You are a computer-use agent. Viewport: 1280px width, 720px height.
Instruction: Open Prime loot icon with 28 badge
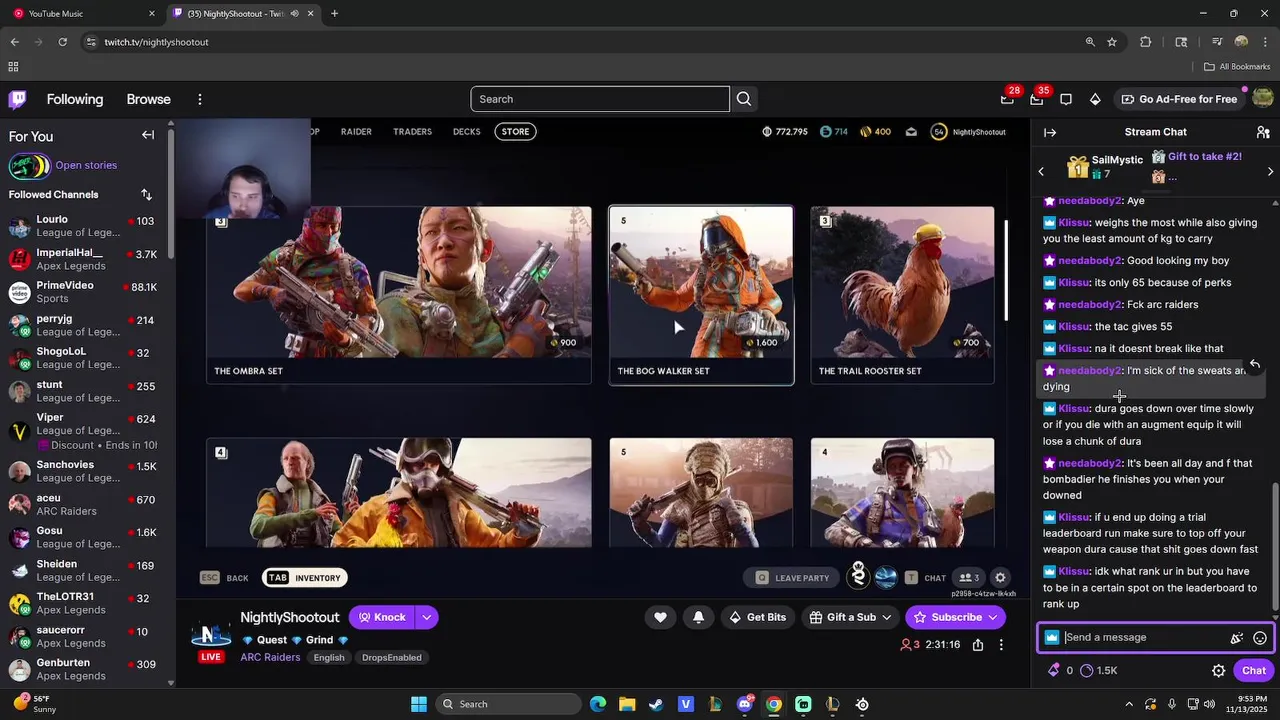click(x=1007, y=99)
